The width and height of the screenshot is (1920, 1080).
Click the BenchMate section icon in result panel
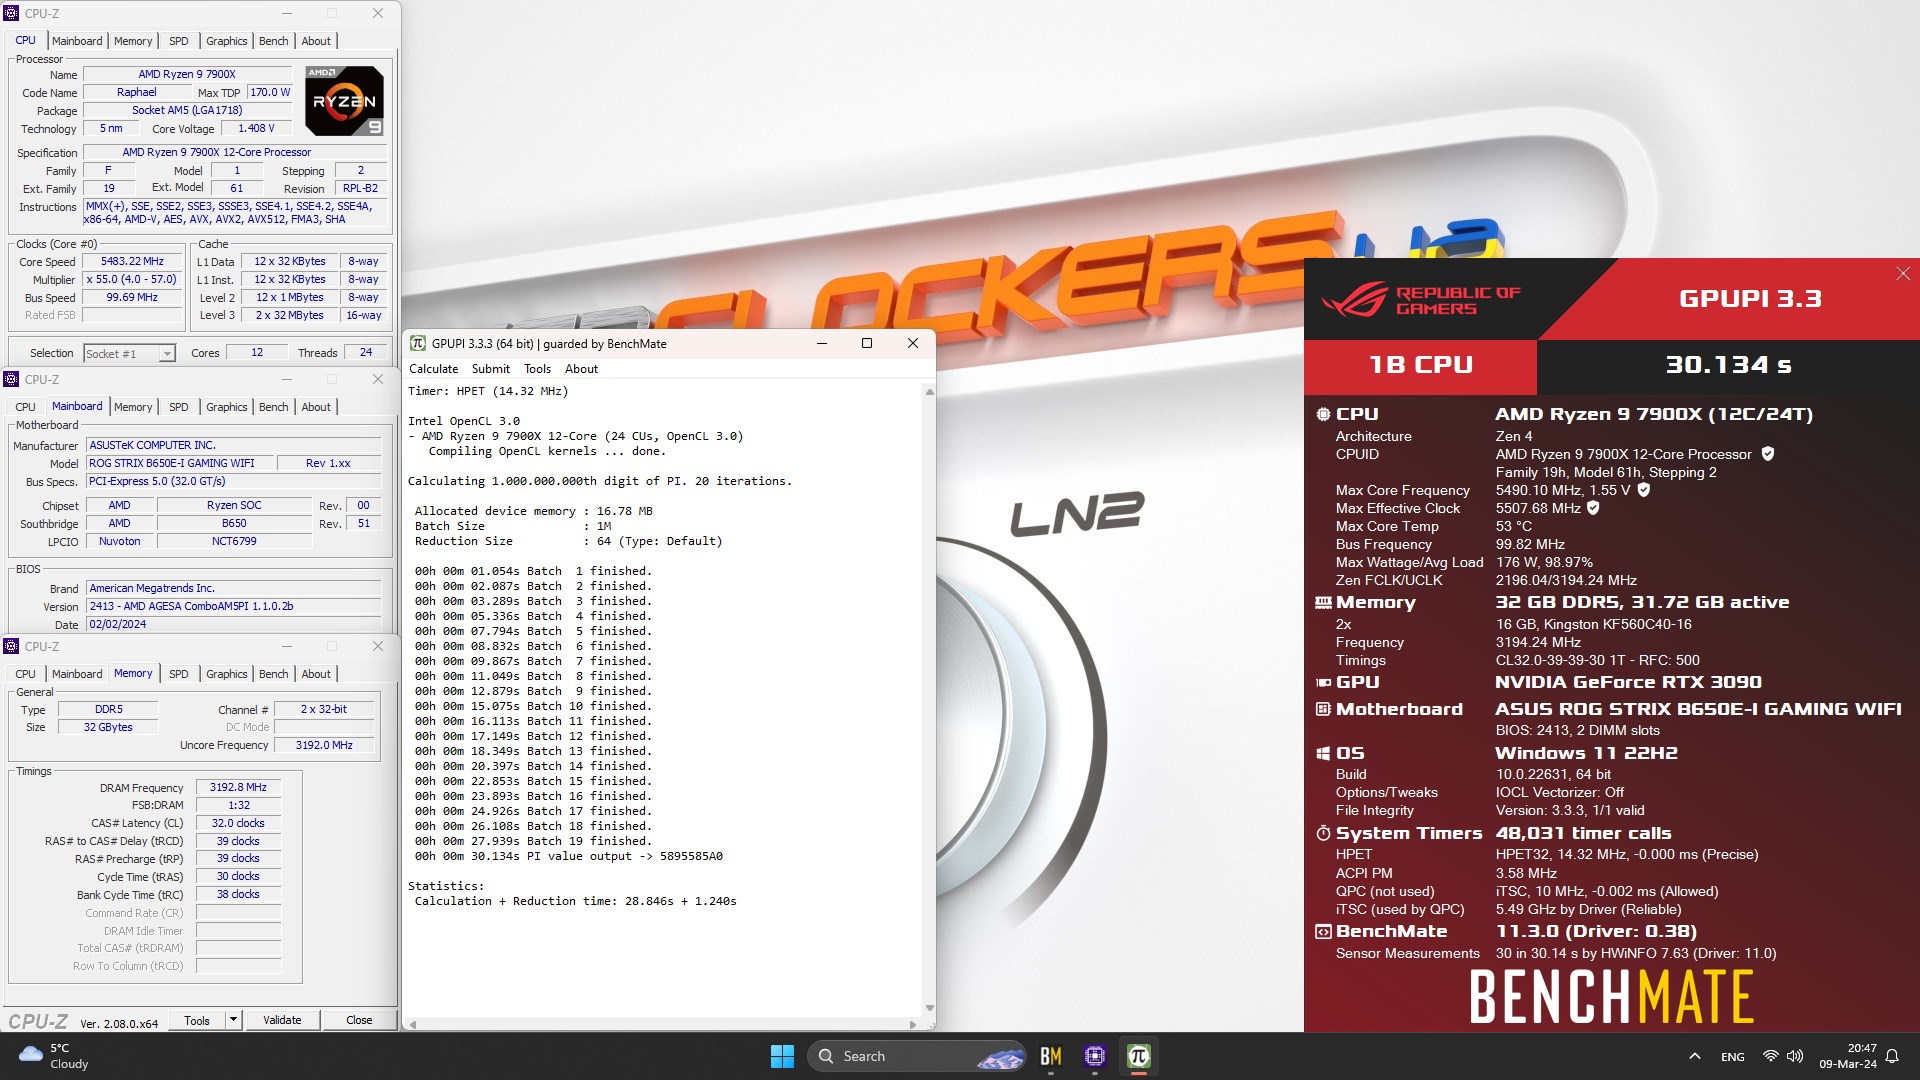coord(1323,931)
